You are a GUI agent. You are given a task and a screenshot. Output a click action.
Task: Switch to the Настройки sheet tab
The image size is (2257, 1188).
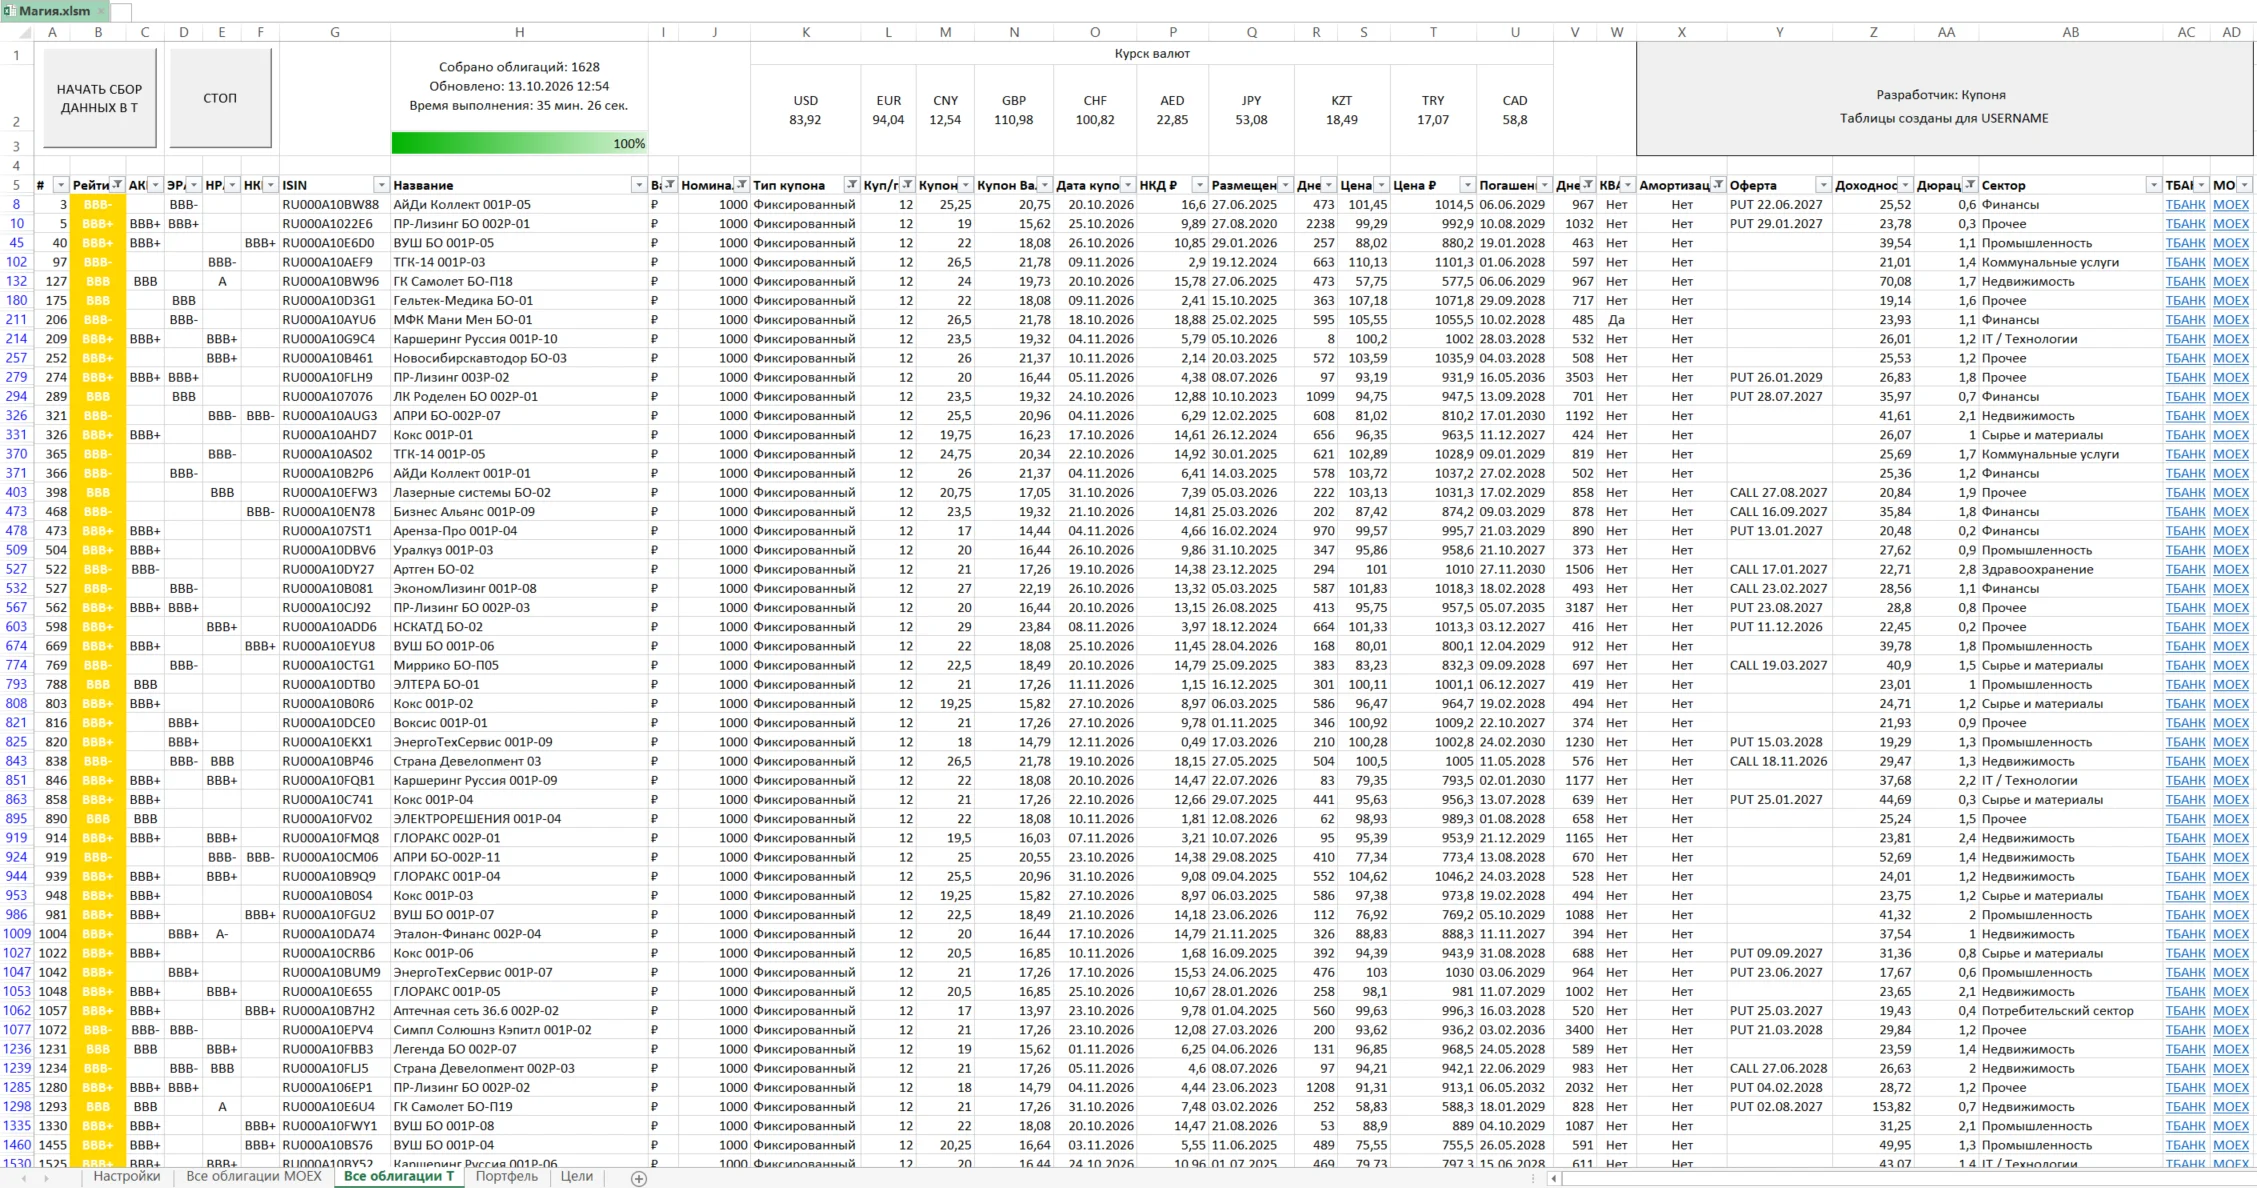click(127, 1177)
